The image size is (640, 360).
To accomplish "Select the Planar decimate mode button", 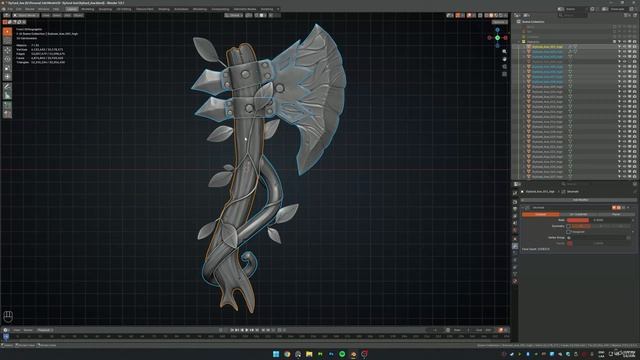I will tap(615, 214).
